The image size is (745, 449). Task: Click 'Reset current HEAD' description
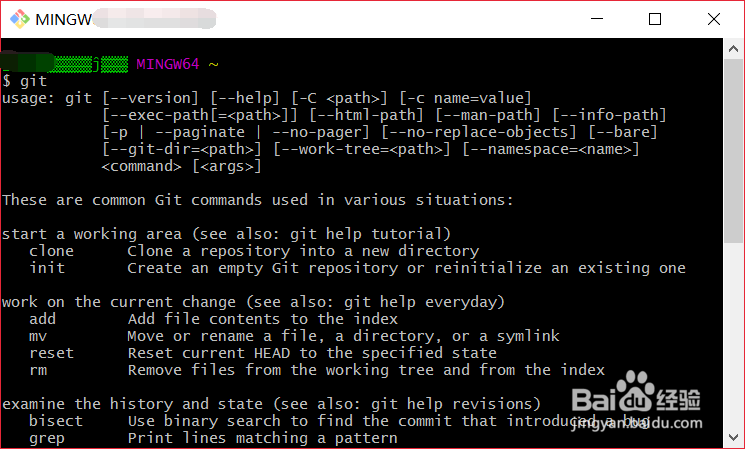point(312,353)
